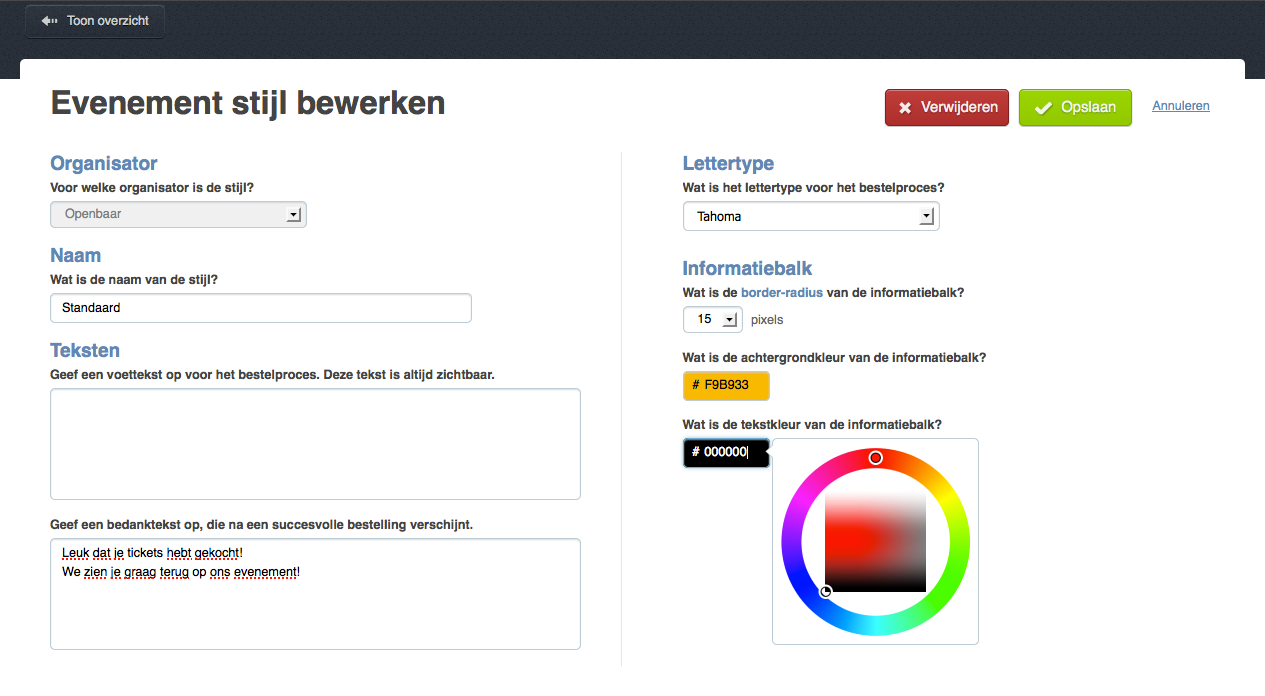Click the style name field containing Standaard
This screenshot has height=696, width=1265.
point(261,308)
